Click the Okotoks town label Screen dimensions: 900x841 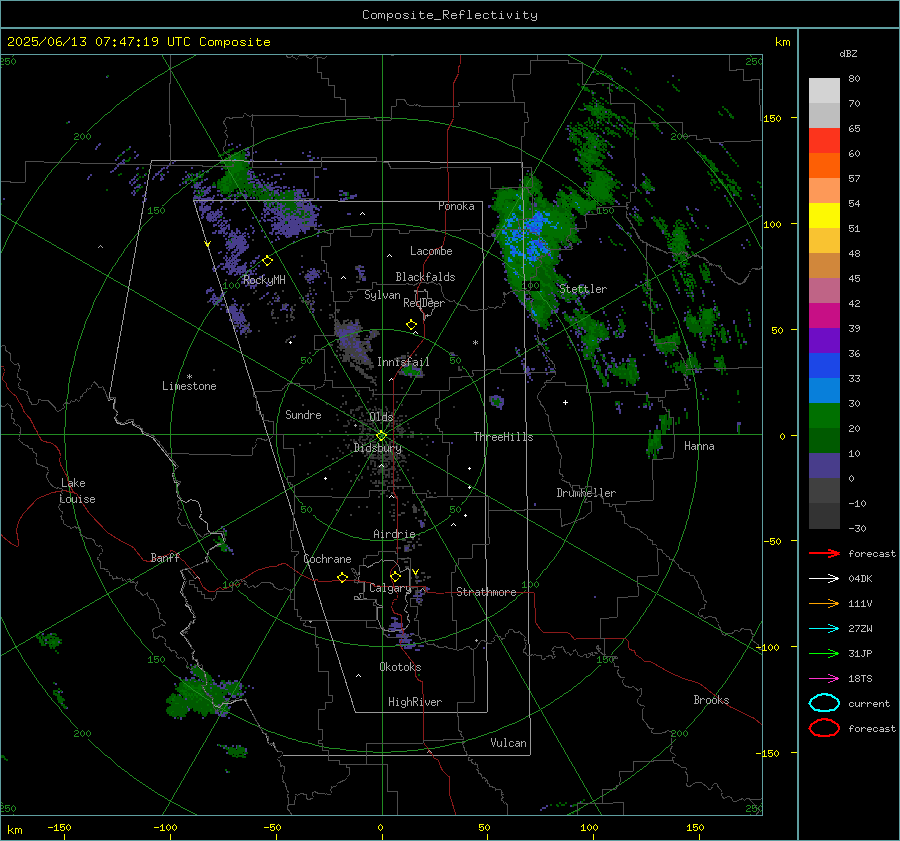[x=400, y=666]
